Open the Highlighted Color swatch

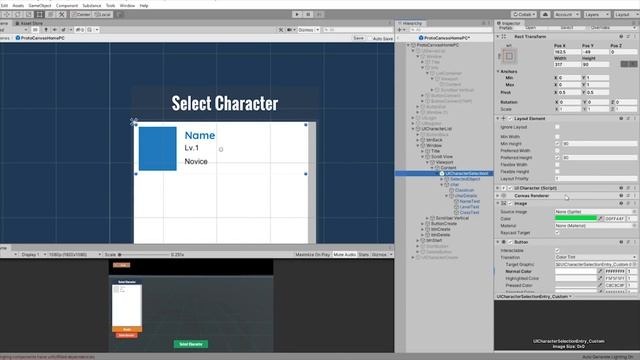pyautogui.click(x=576, y=278)
